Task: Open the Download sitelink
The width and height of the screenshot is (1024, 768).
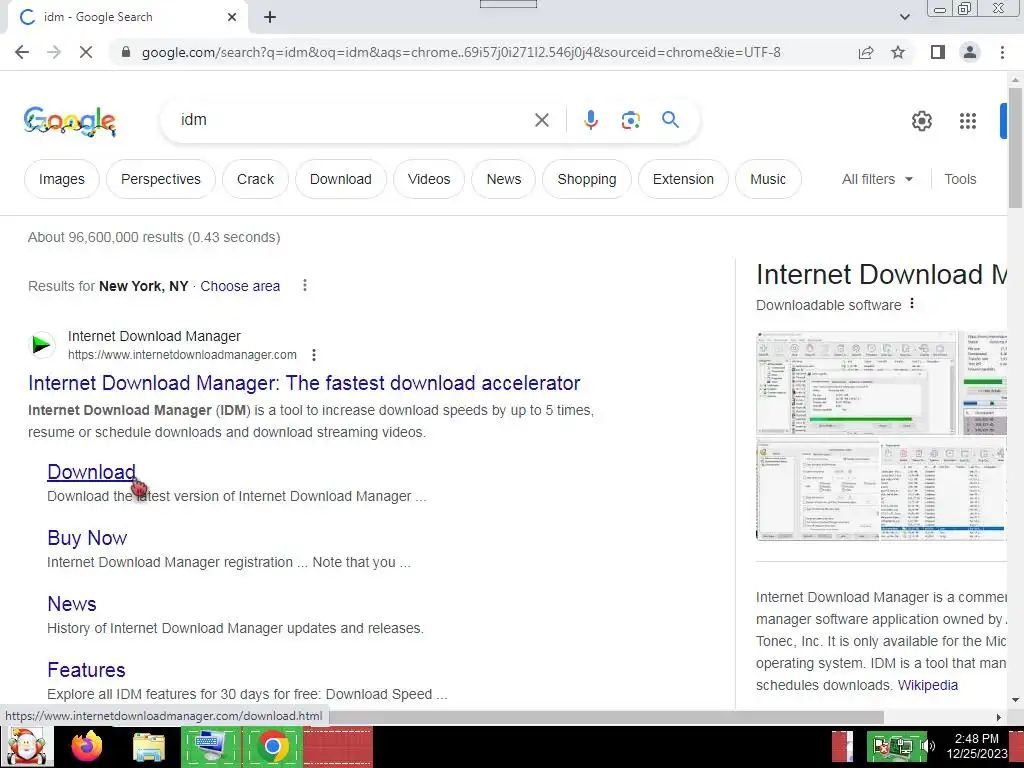Action: [x=91, y=472]
